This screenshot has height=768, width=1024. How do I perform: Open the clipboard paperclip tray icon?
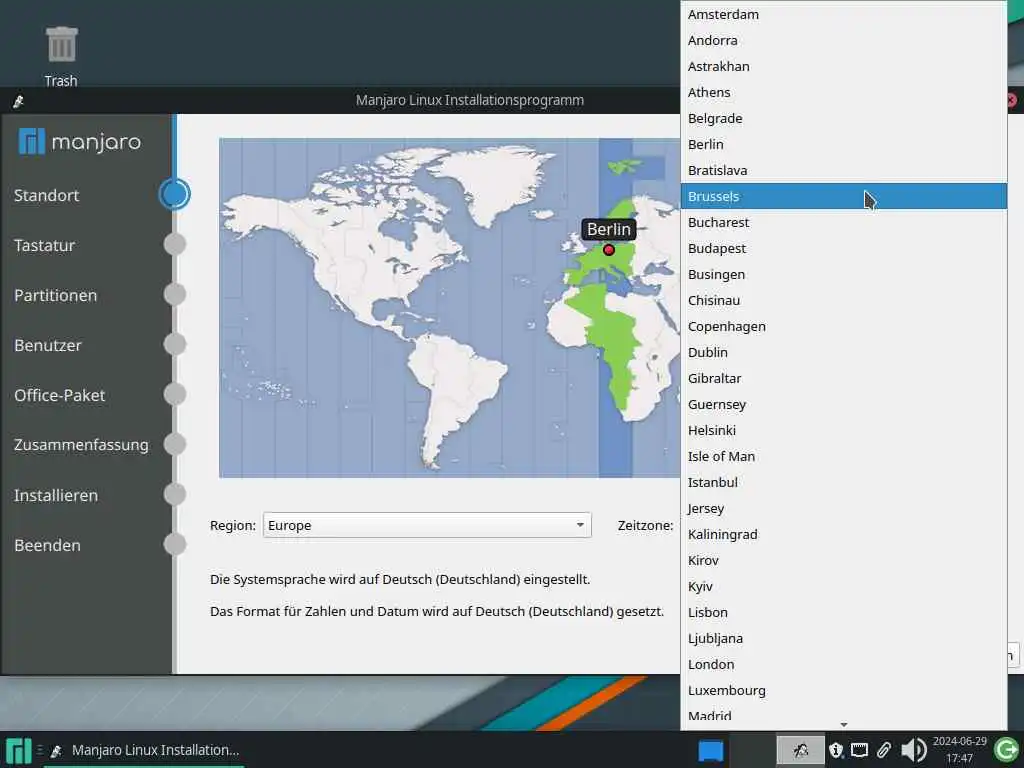pos(884,750)
